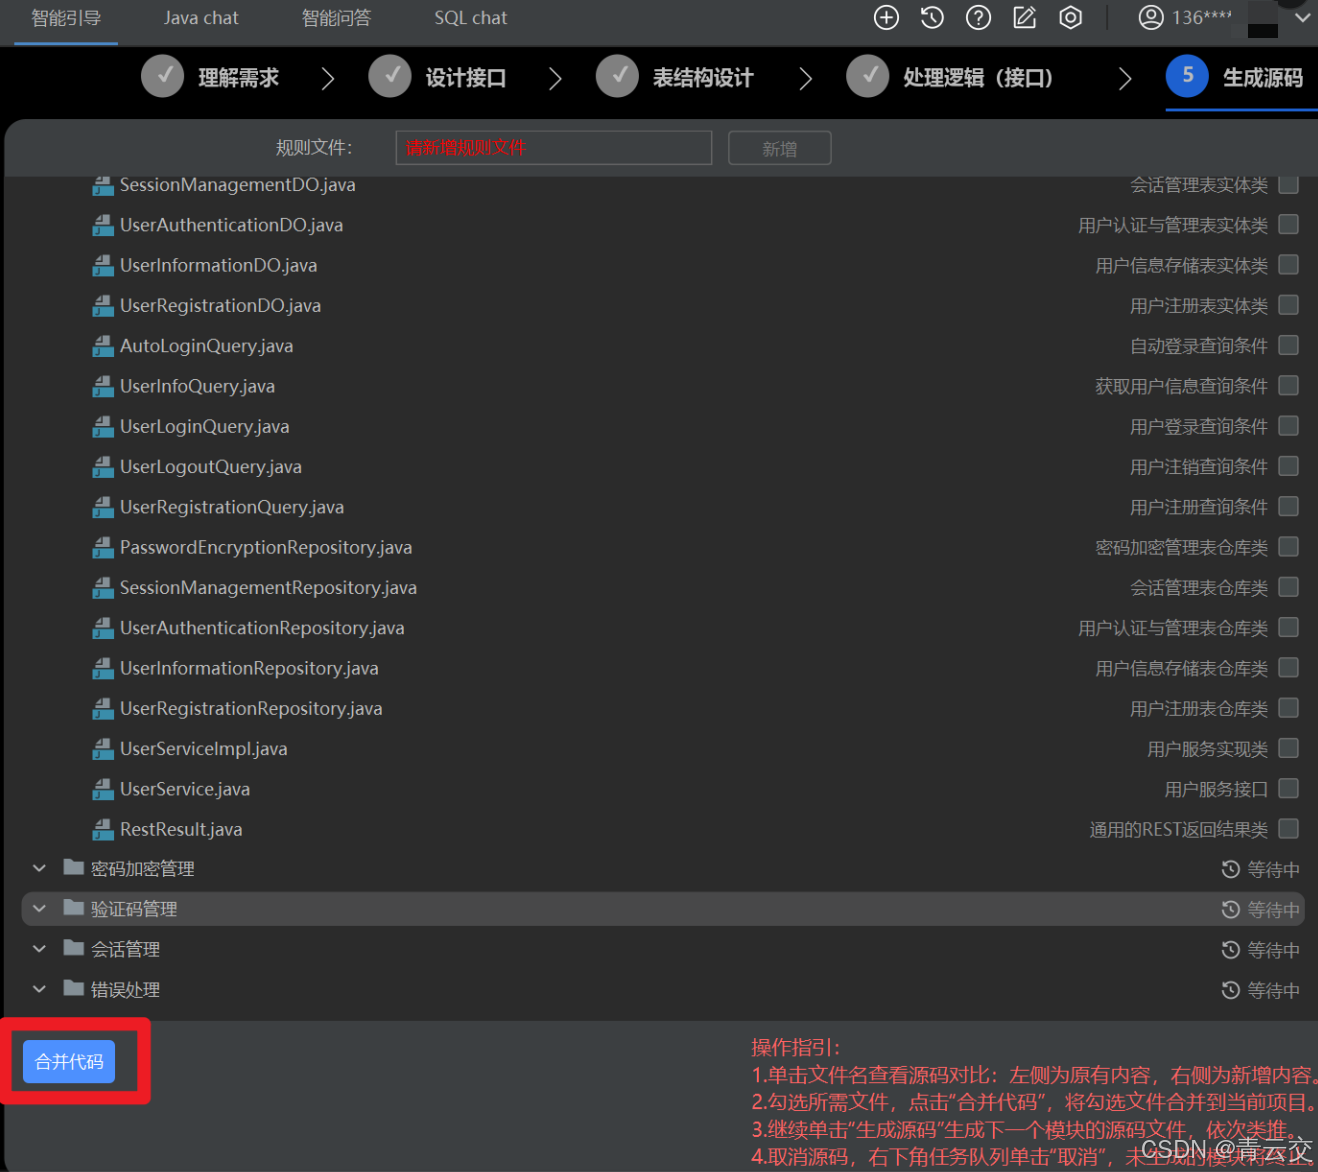Check the 用户服务实现类 checkbox

click(1289, 748)
